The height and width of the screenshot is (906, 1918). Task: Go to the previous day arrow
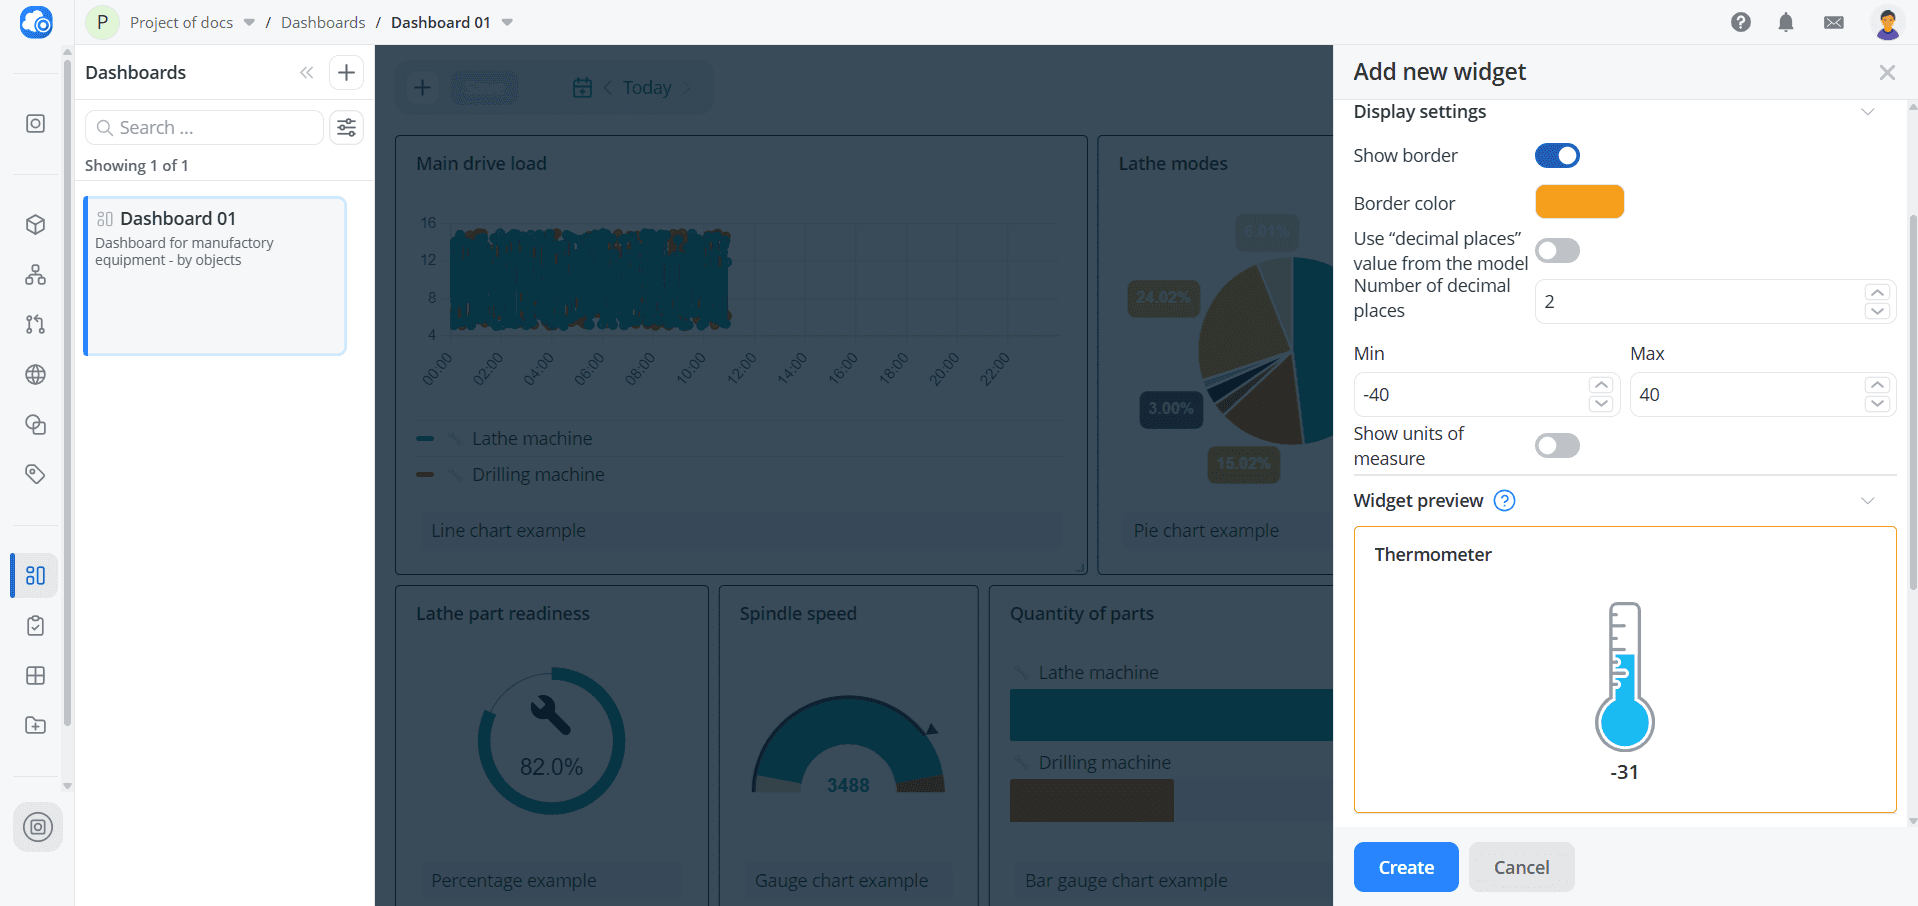[x=607, y=87]
